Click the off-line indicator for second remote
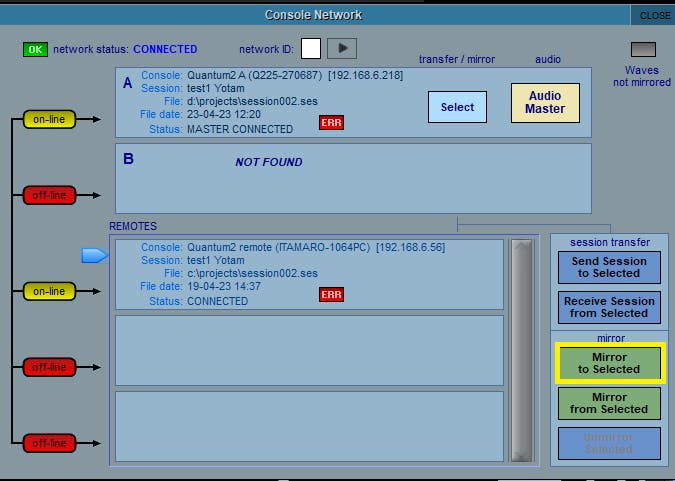 (49, 367)
